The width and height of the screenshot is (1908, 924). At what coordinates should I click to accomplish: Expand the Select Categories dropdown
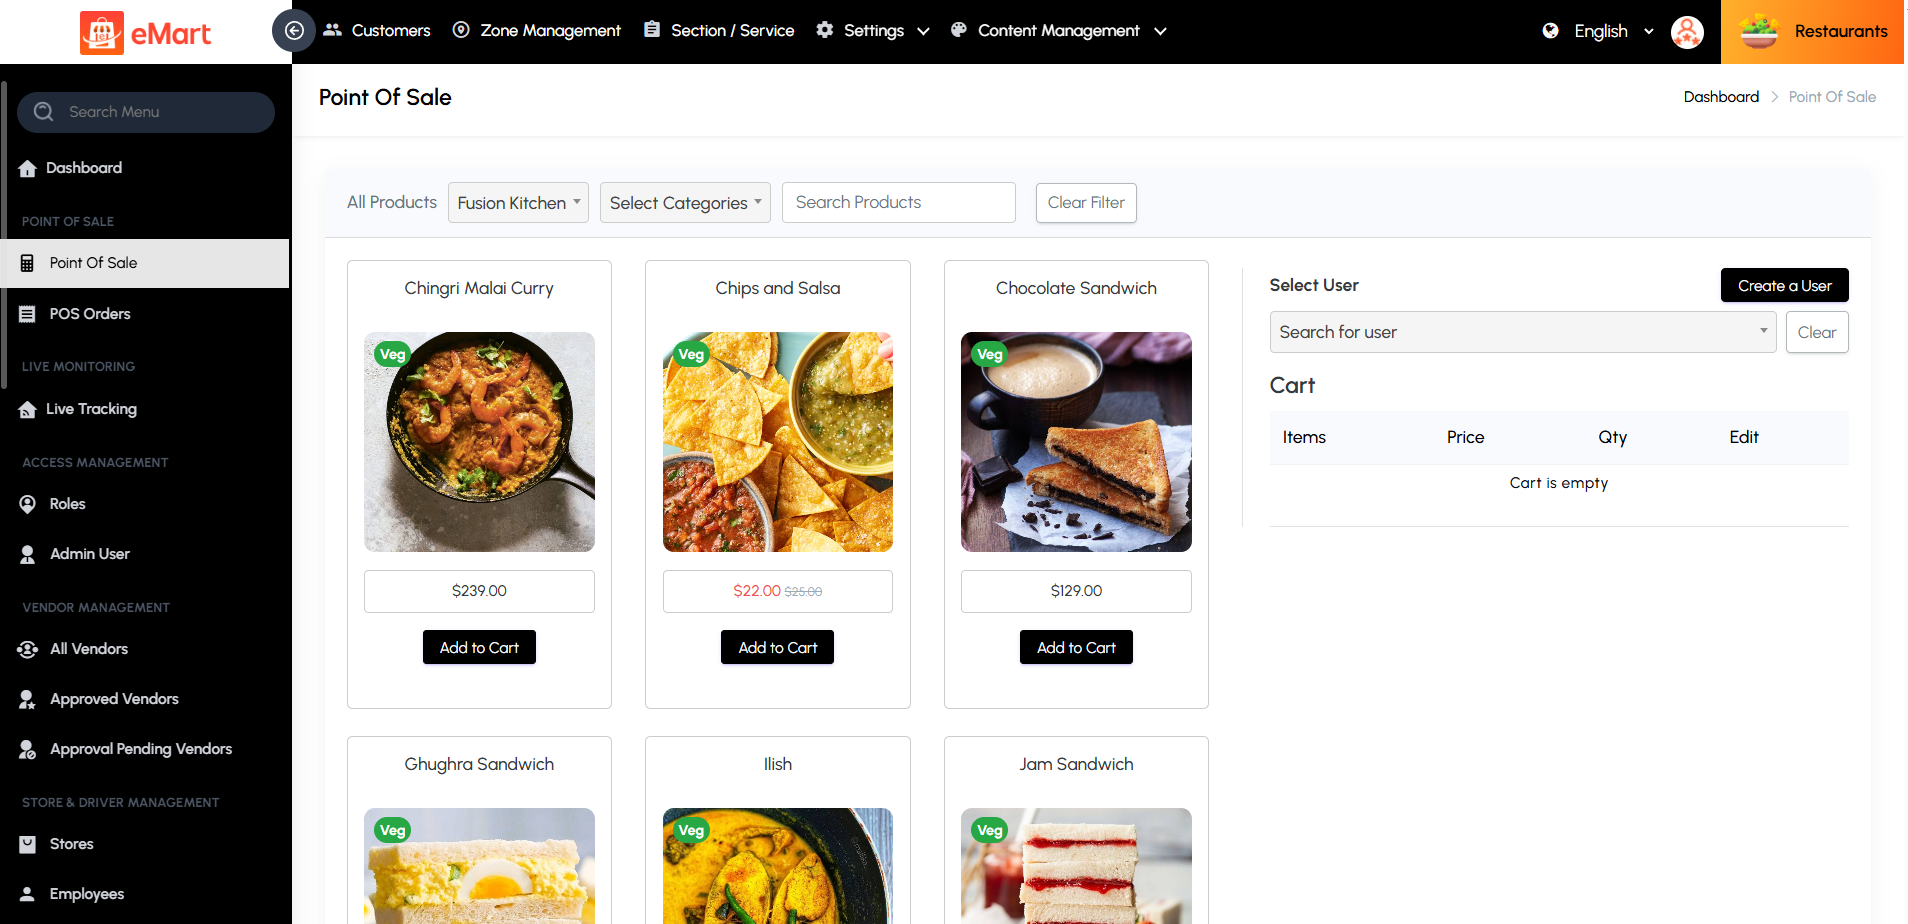(x=685, y=203)
